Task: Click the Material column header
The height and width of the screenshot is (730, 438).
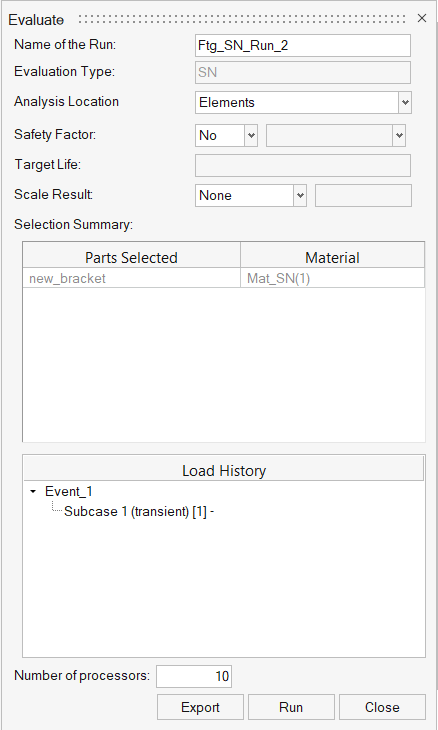Action: (332, 257)
